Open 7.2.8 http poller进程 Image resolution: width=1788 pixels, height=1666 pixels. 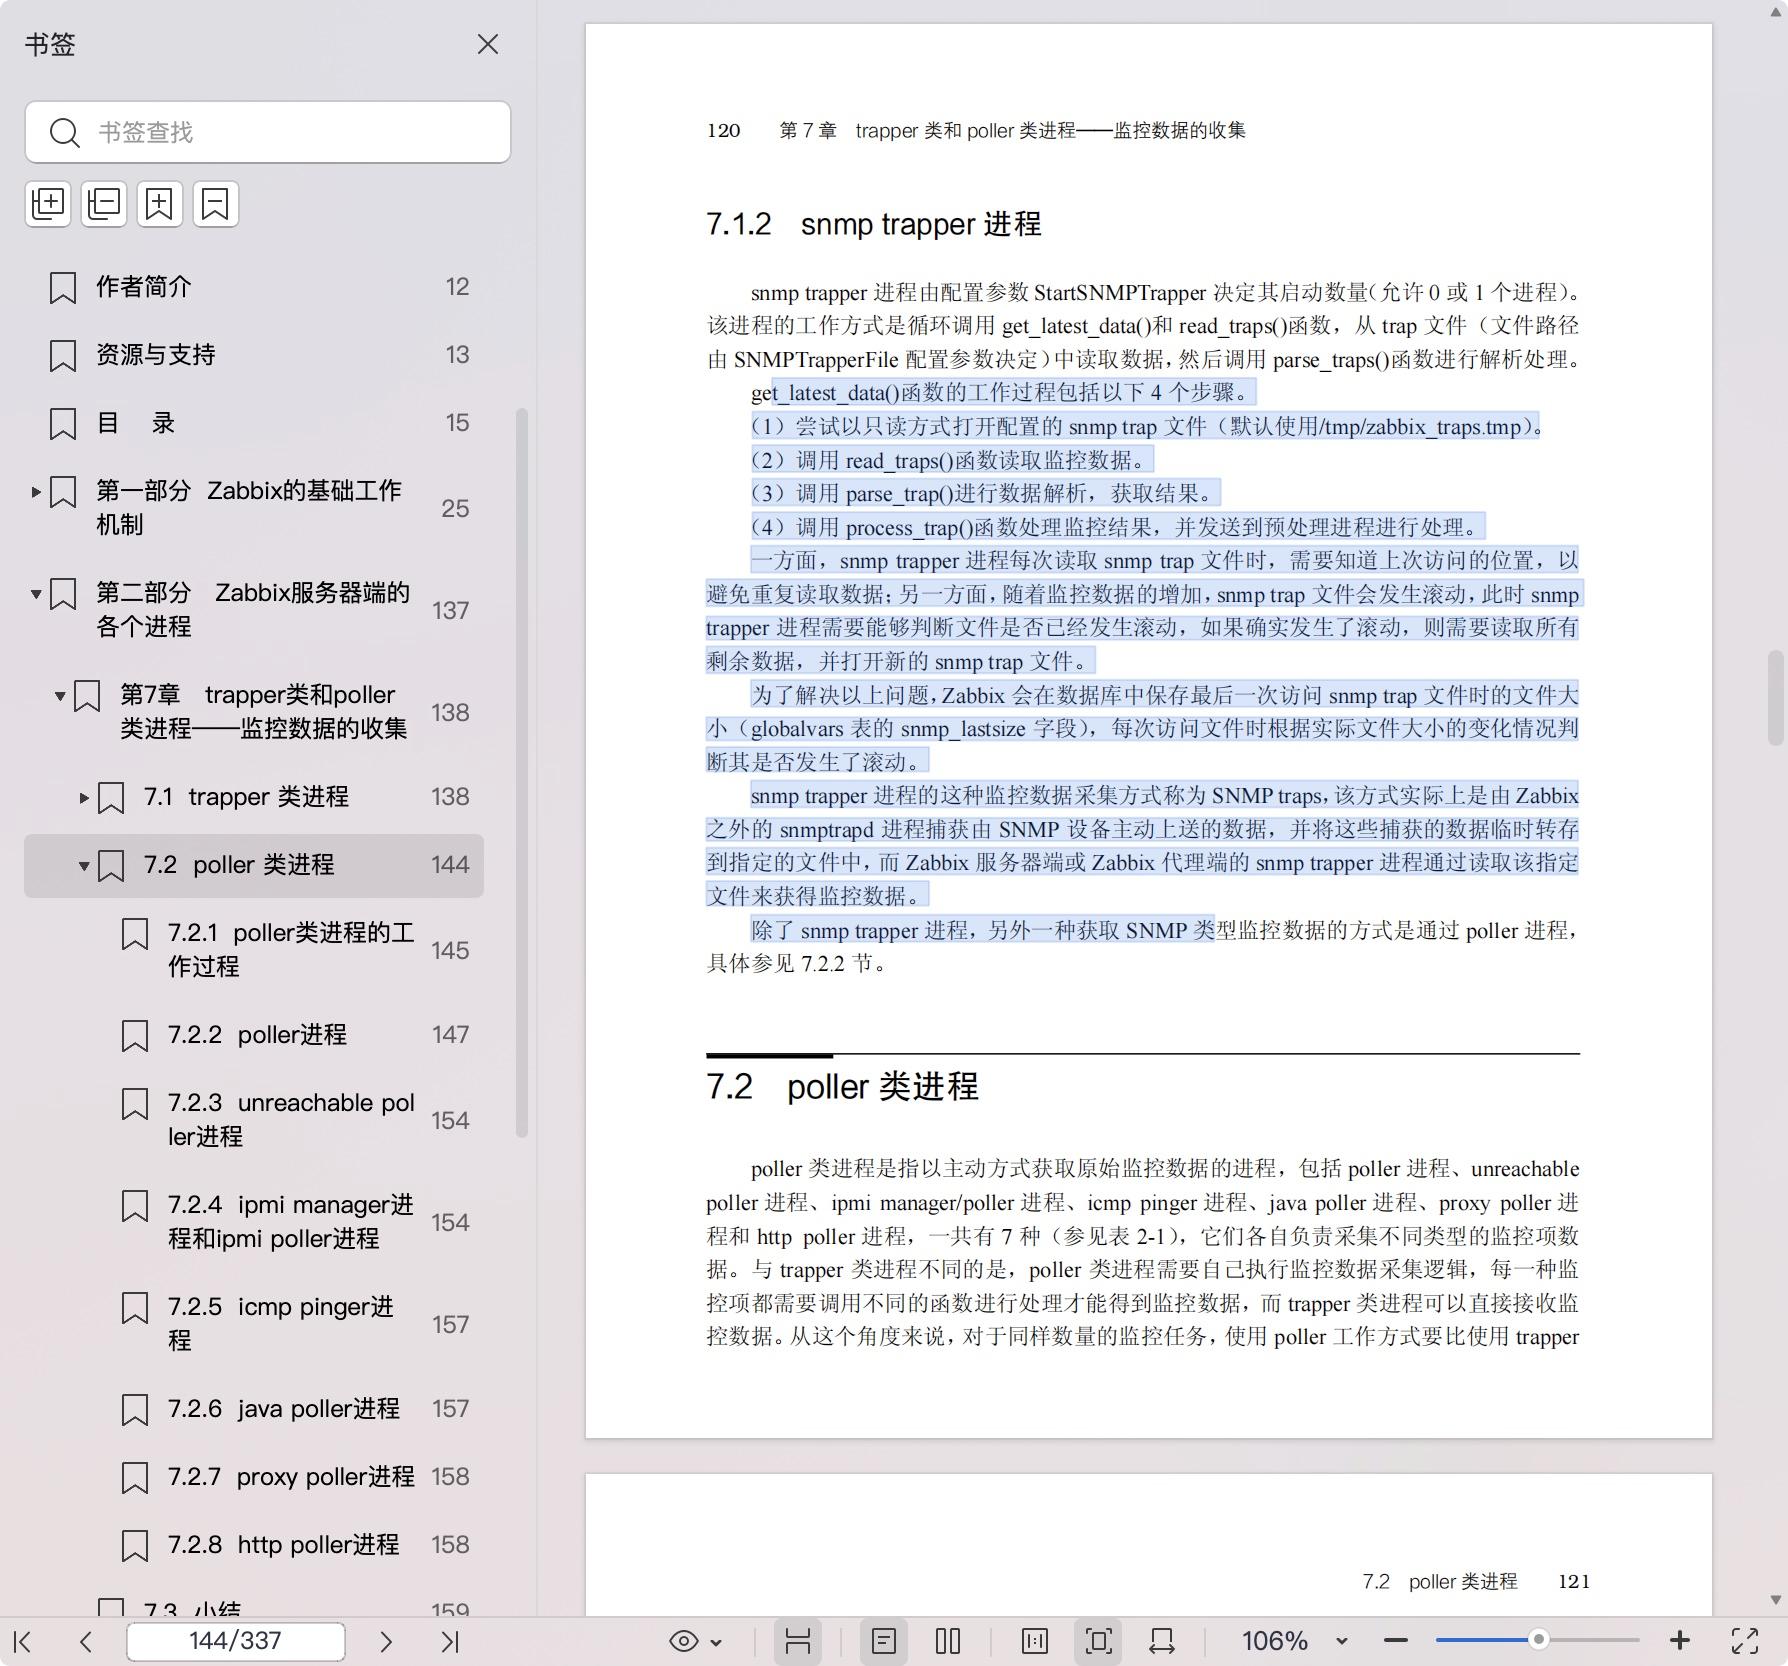tap(284, 1544)
